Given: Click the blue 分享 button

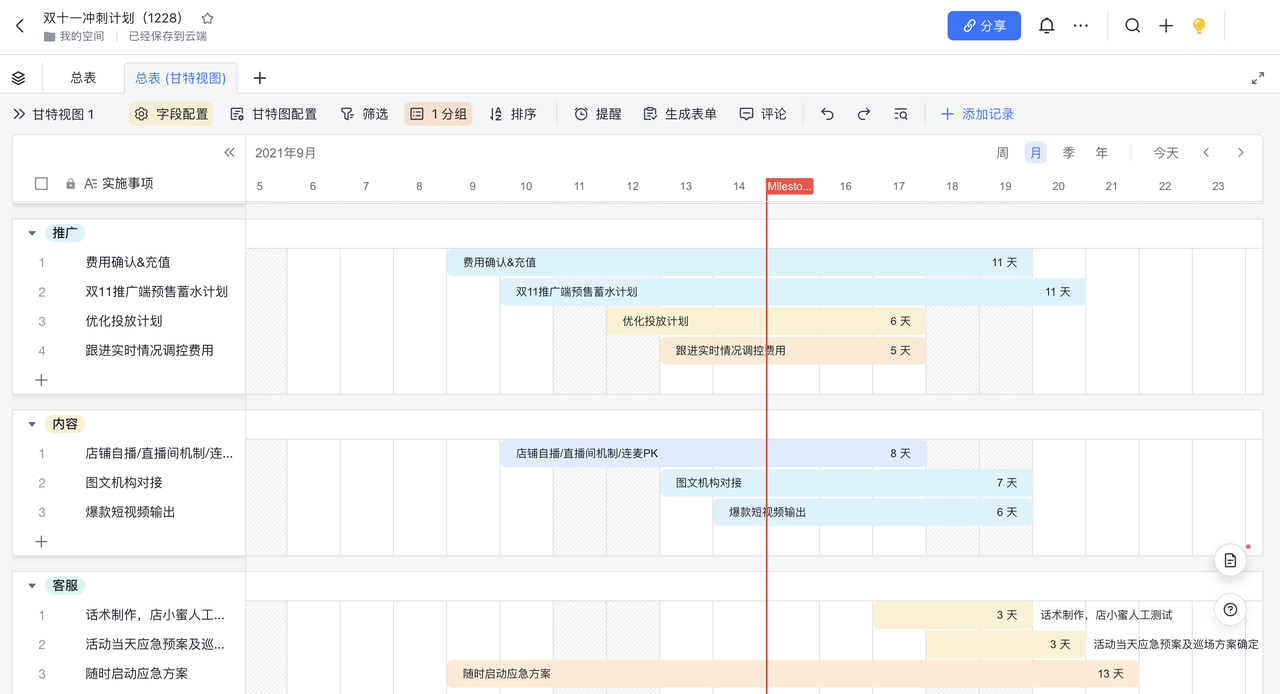Looking at the screenshot, I should point(984,26).
